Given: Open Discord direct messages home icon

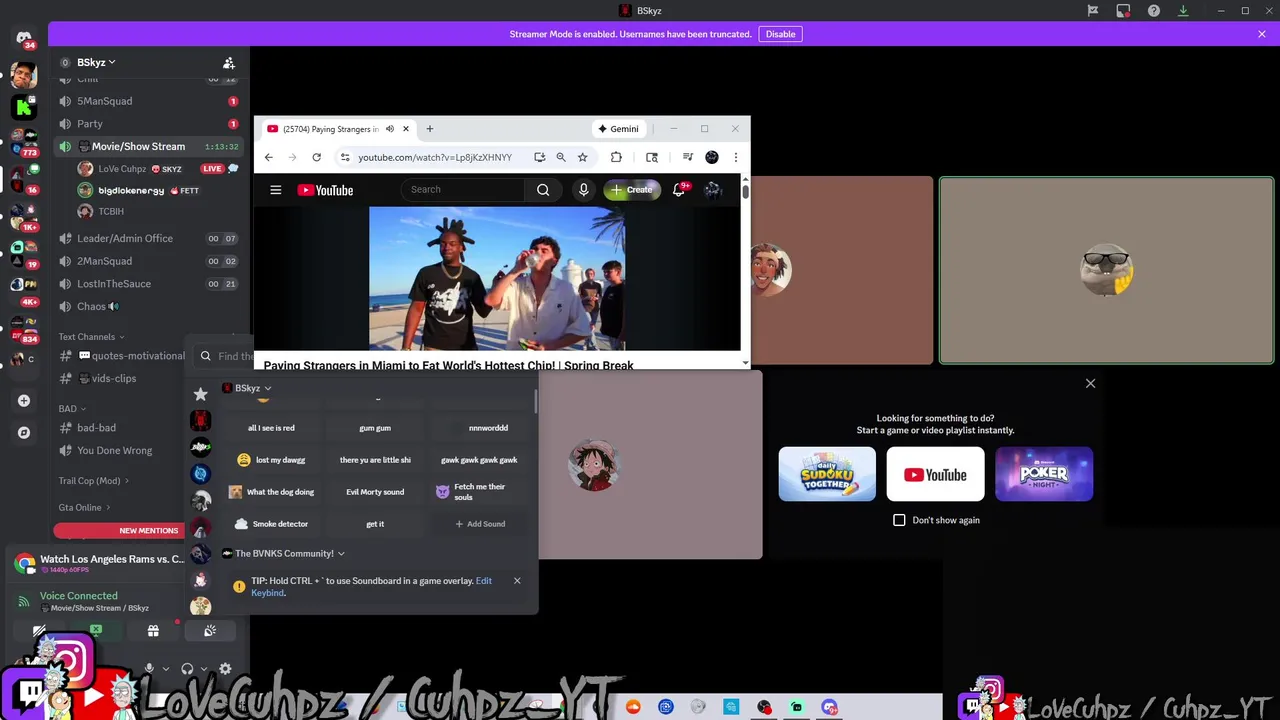Looking at the screenshot, I should tap(24, 38).
